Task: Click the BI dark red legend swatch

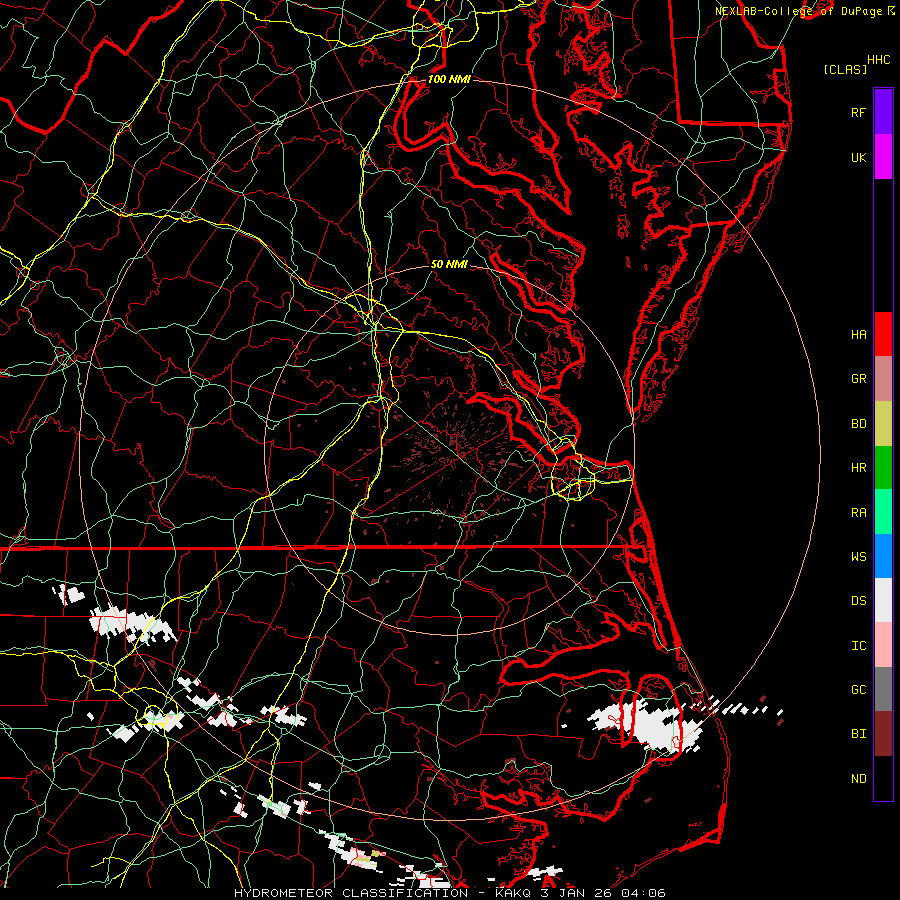Action: [x=883, y=734]
